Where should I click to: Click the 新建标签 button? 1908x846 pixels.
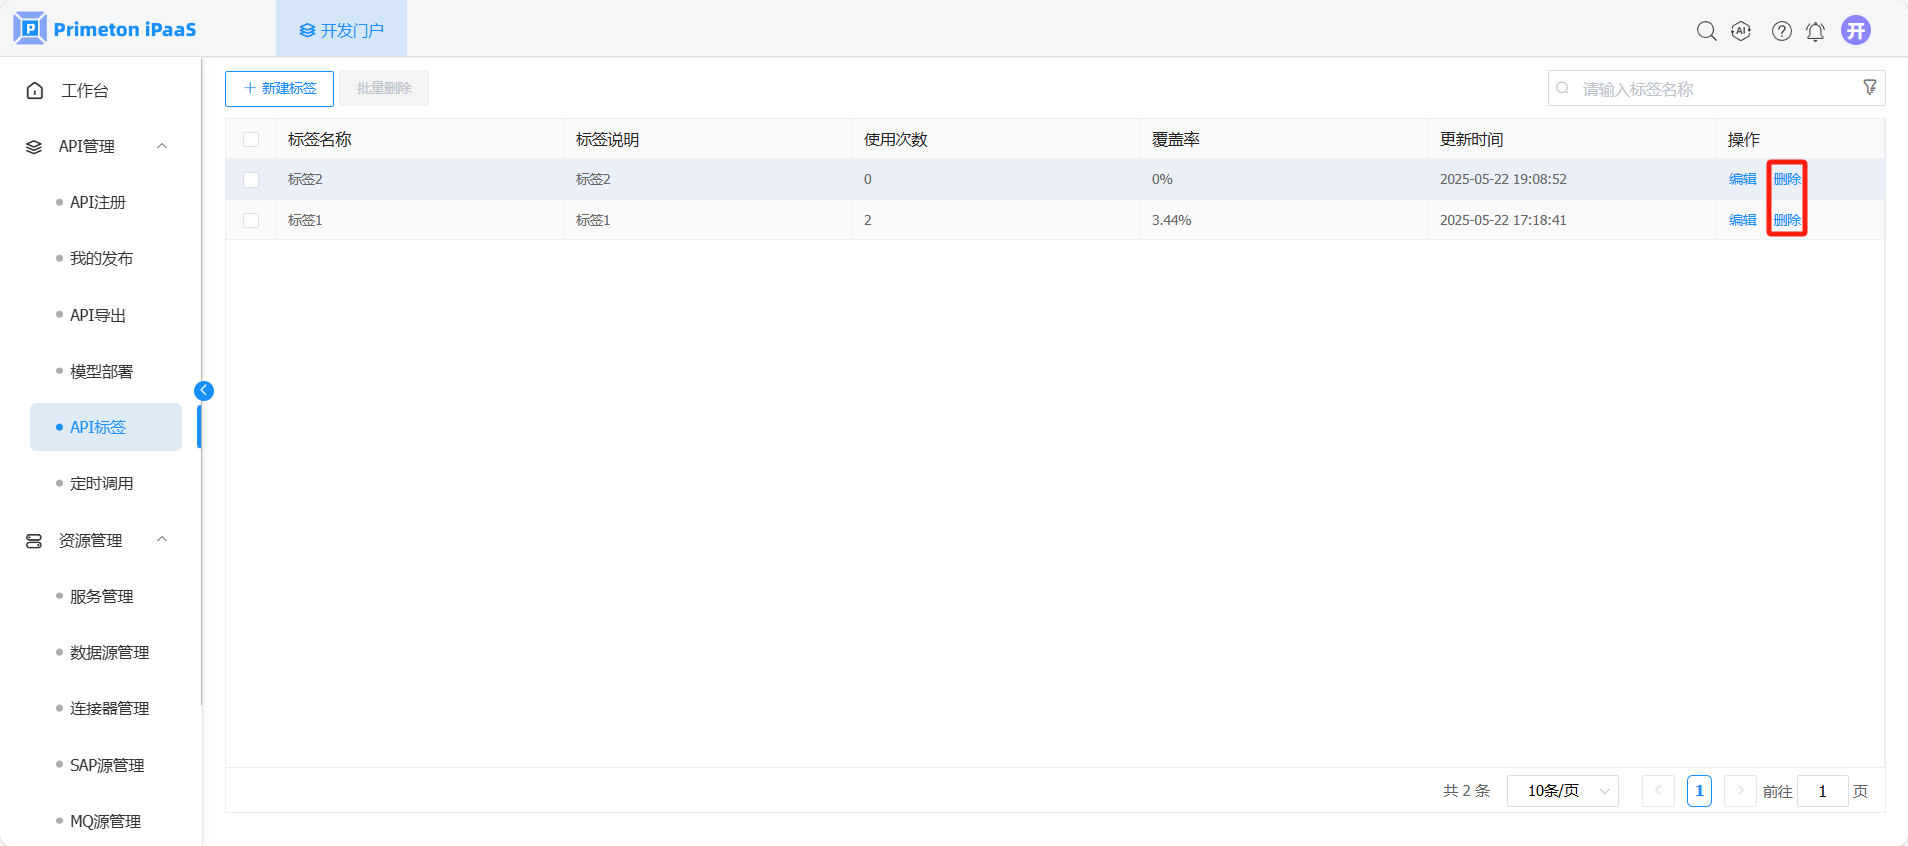(279, 88)
